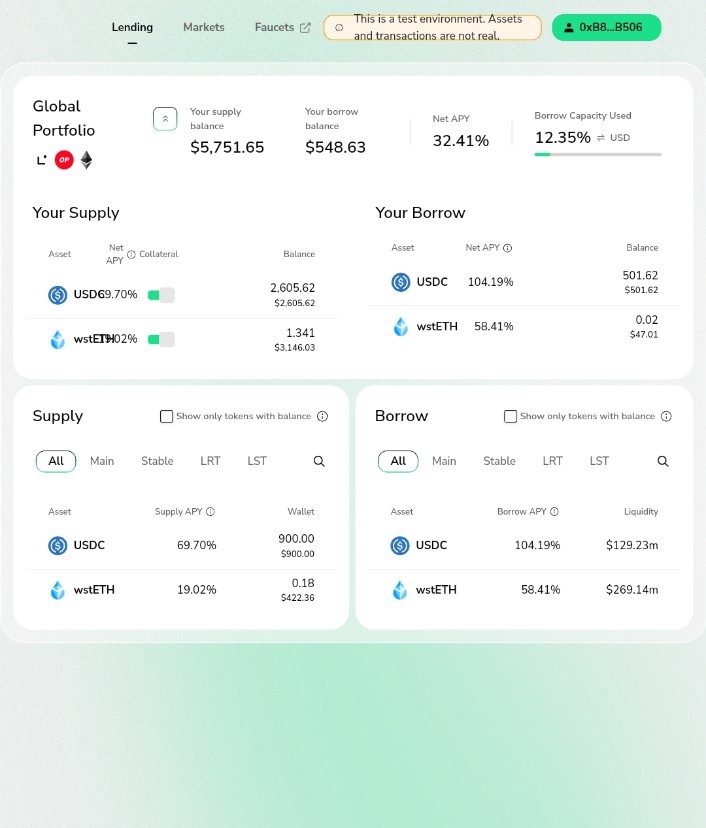Click wstETH icon in Borrow list
Image resolution: width=706 pixels, height=828 pixels.
[x=400, y=590]
